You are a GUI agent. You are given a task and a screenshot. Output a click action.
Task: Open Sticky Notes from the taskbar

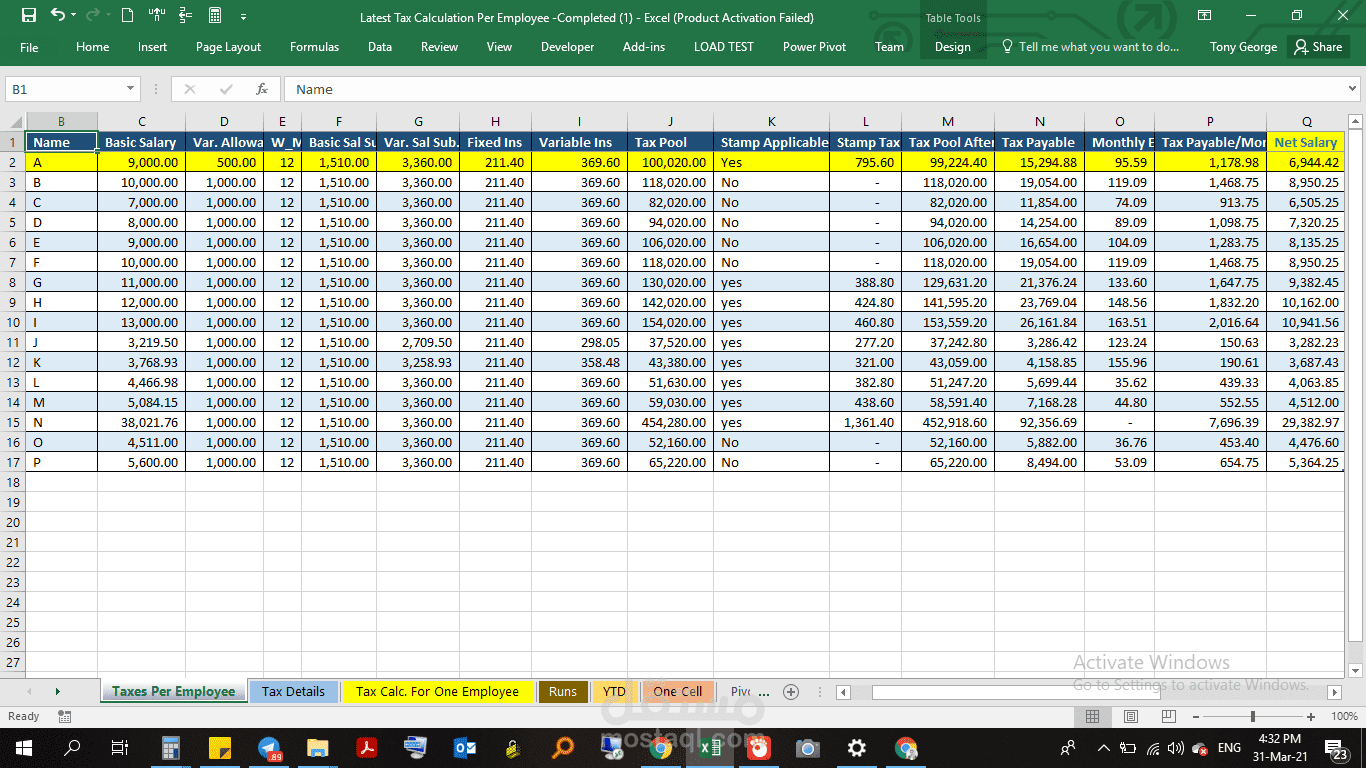click(x=220, y=748)
